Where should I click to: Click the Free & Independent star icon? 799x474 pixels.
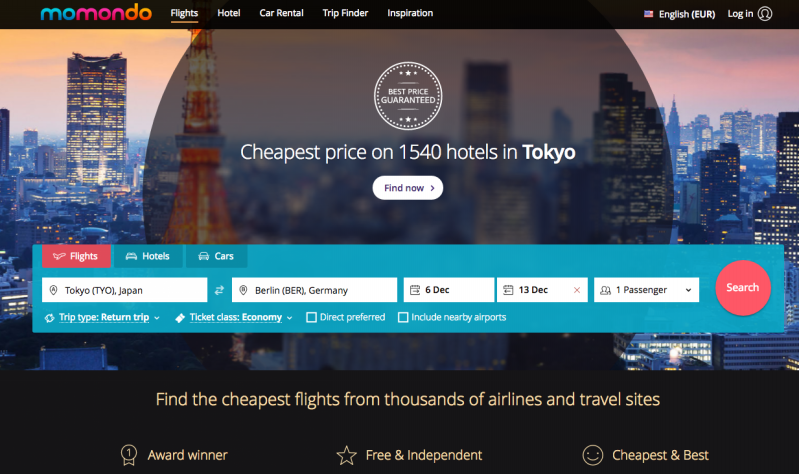click(x=347, y=455)
